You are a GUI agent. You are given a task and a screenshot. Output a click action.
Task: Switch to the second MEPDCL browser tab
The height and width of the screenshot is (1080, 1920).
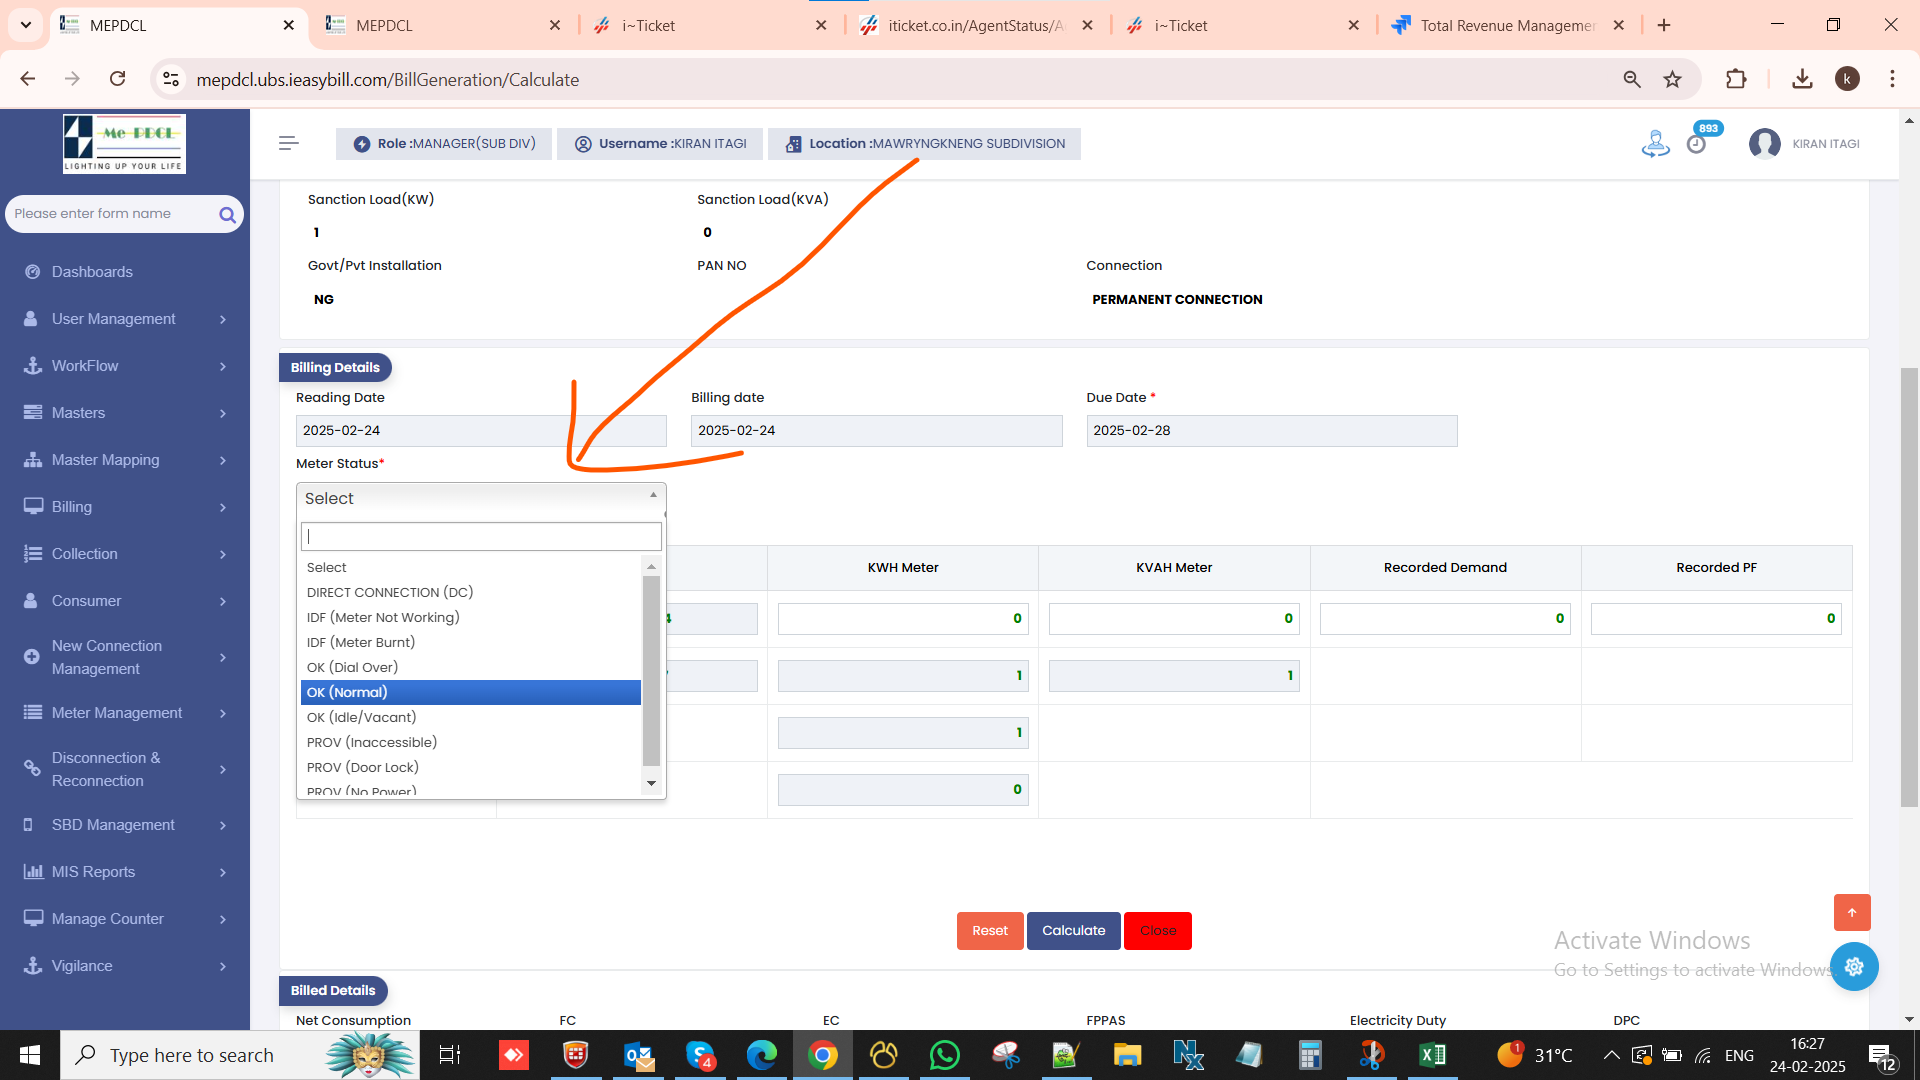tap(442, 25)
